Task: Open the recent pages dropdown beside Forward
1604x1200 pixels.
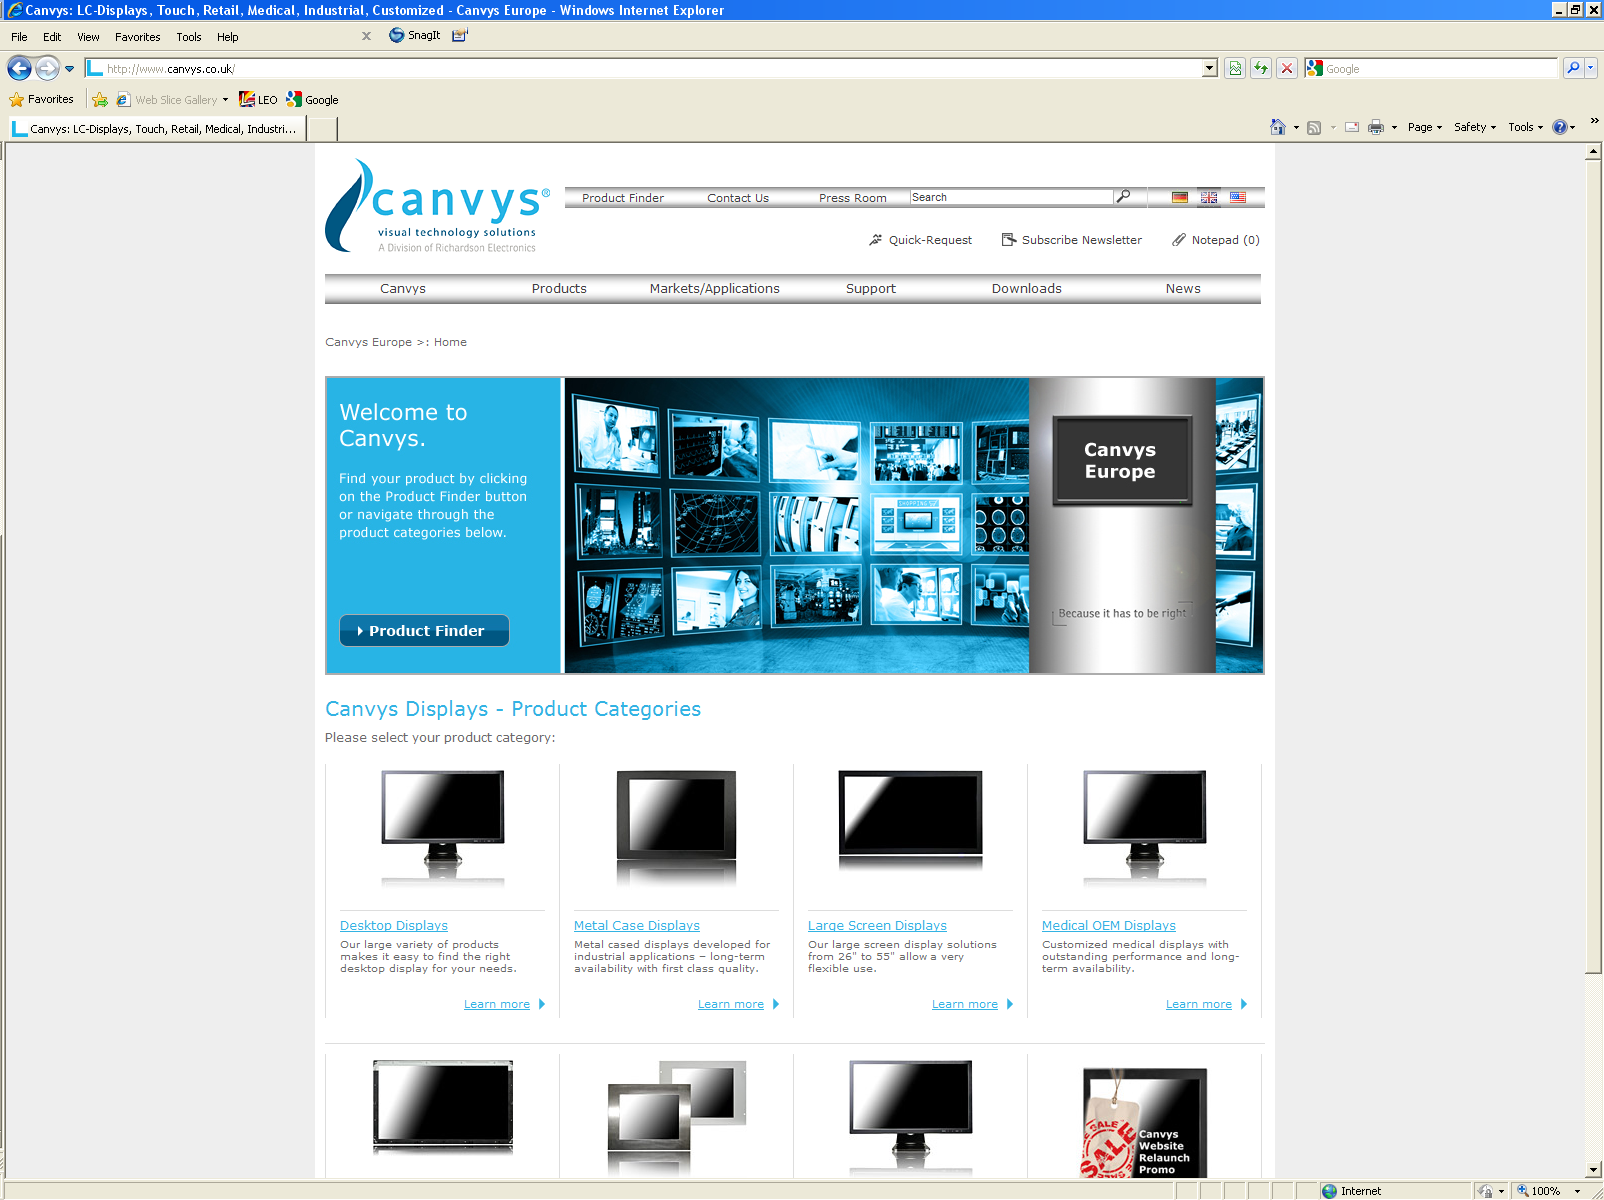Action: (x=69, y=69)
